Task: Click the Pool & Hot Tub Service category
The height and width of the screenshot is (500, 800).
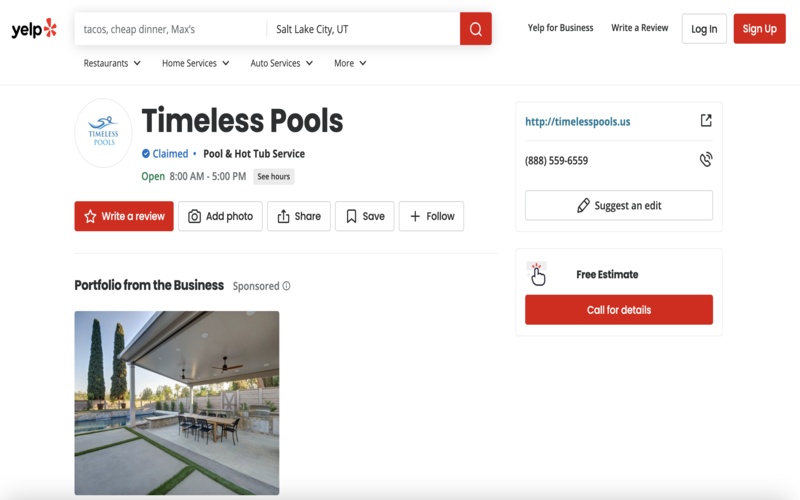Action: tap(254, 154)
